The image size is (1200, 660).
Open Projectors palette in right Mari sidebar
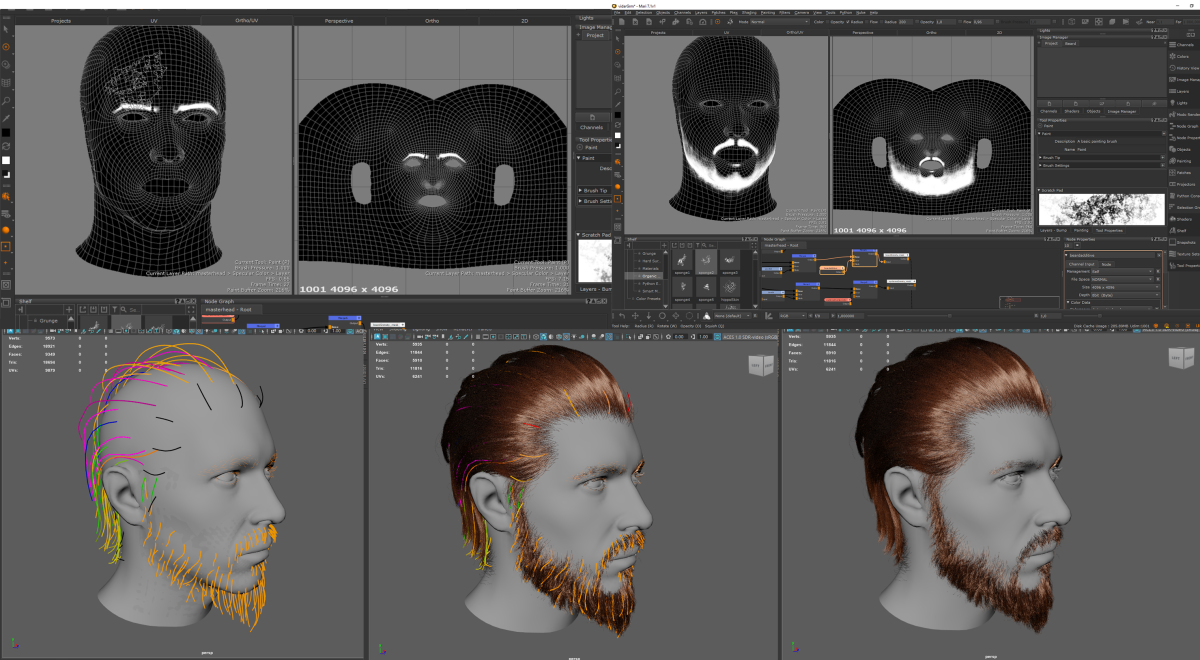(1184, 184)
